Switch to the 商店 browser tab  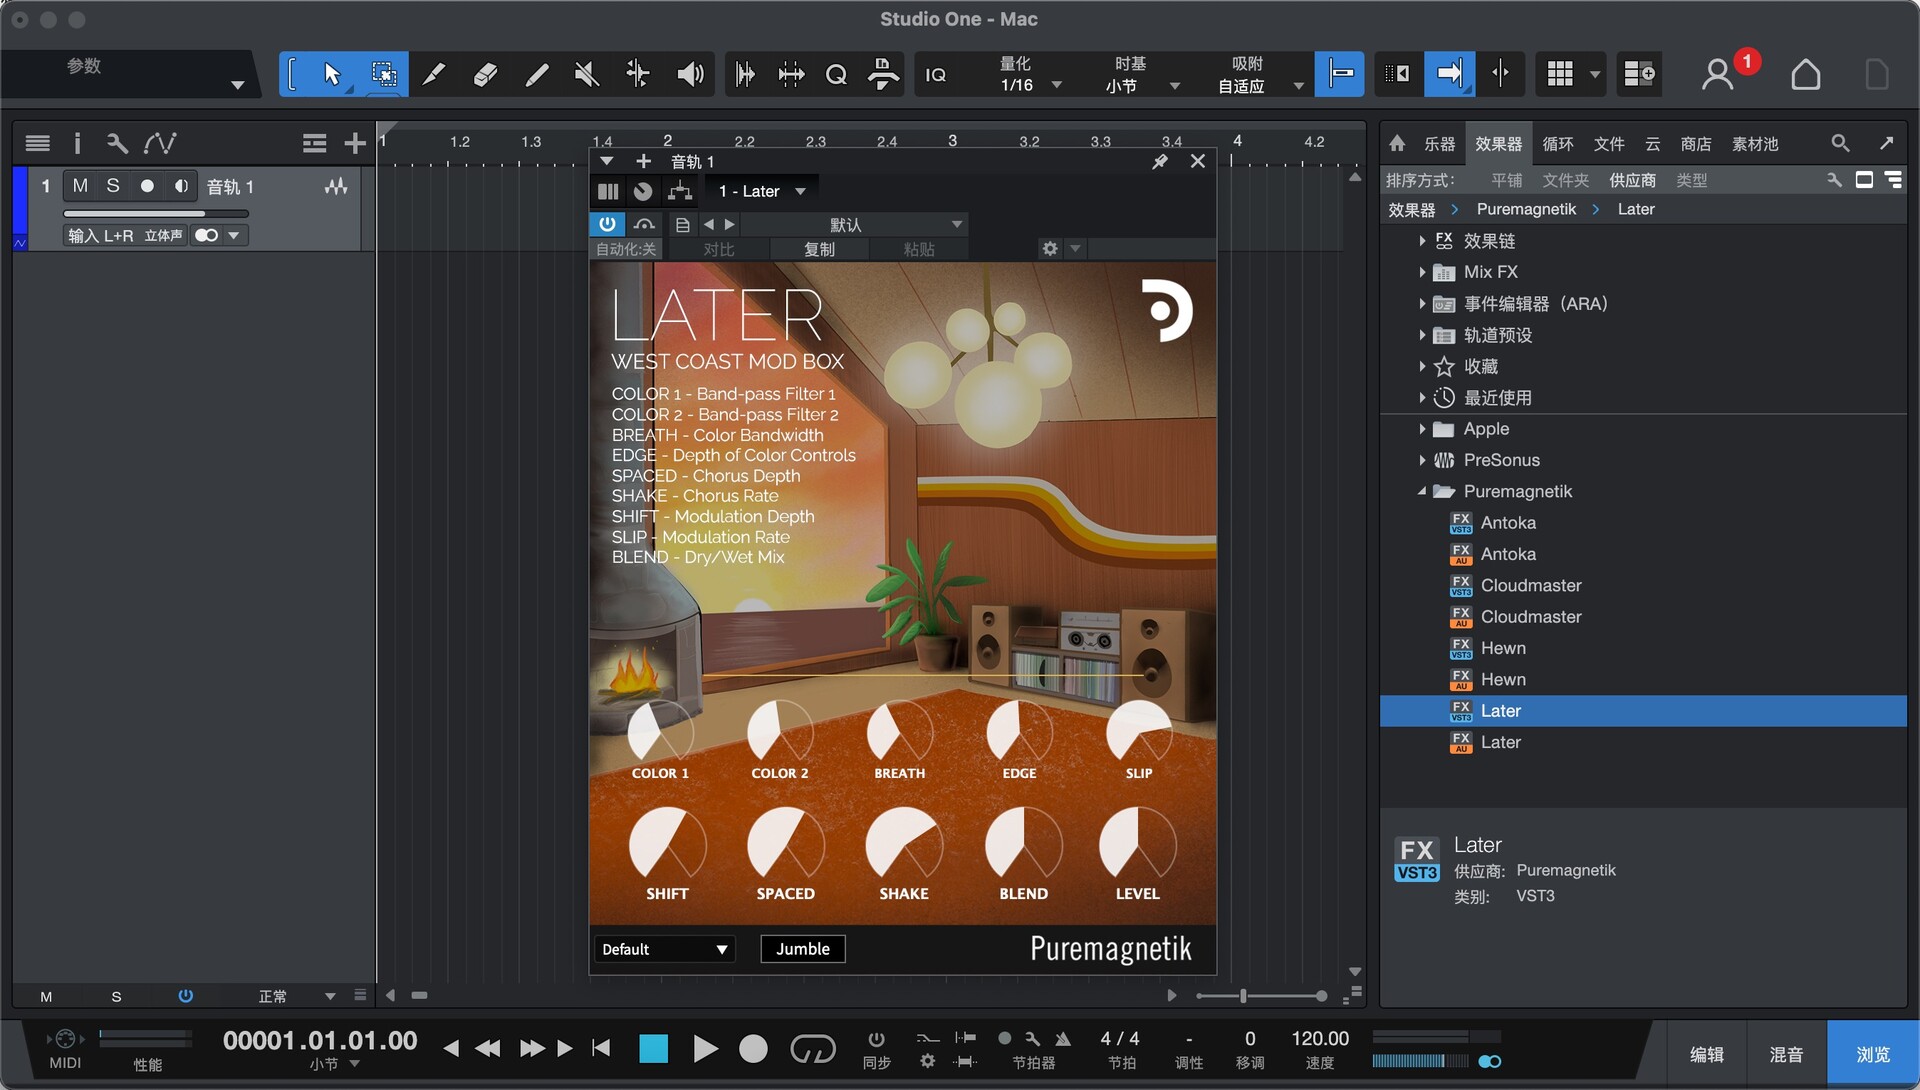1695,144
